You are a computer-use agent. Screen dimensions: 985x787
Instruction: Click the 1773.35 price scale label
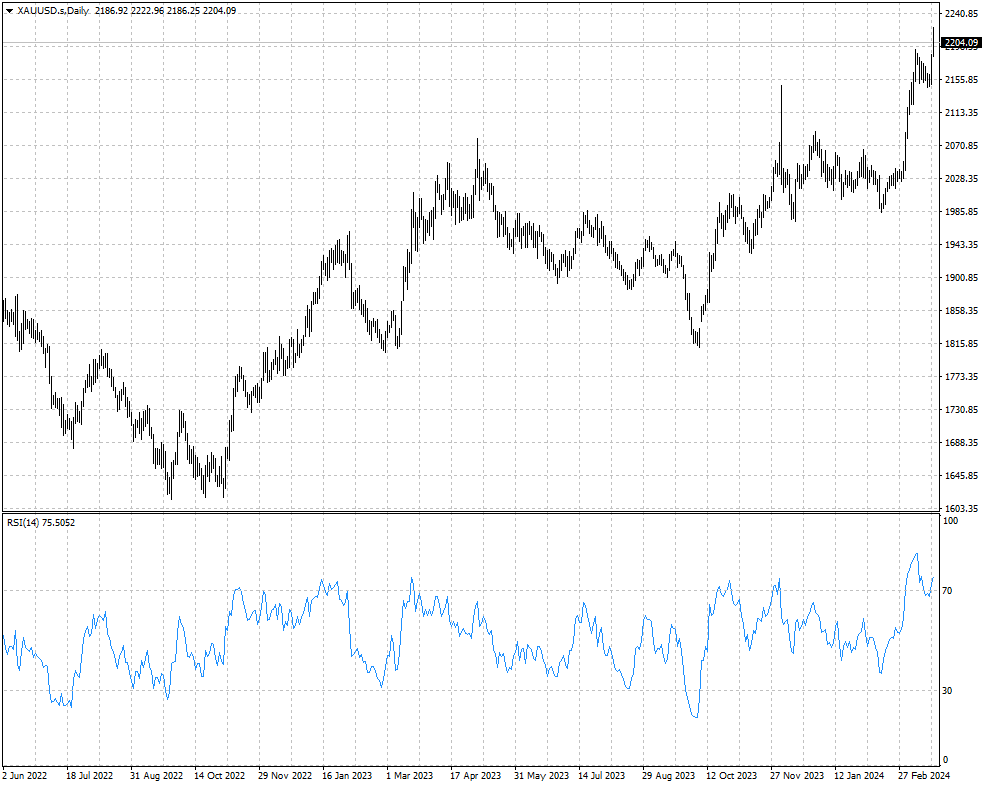960,377
